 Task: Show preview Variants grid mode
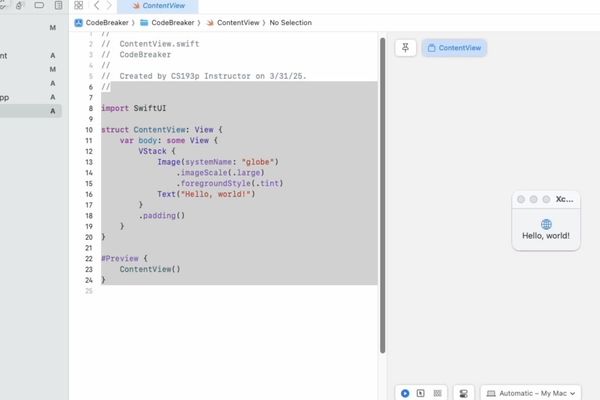[437, 393]
